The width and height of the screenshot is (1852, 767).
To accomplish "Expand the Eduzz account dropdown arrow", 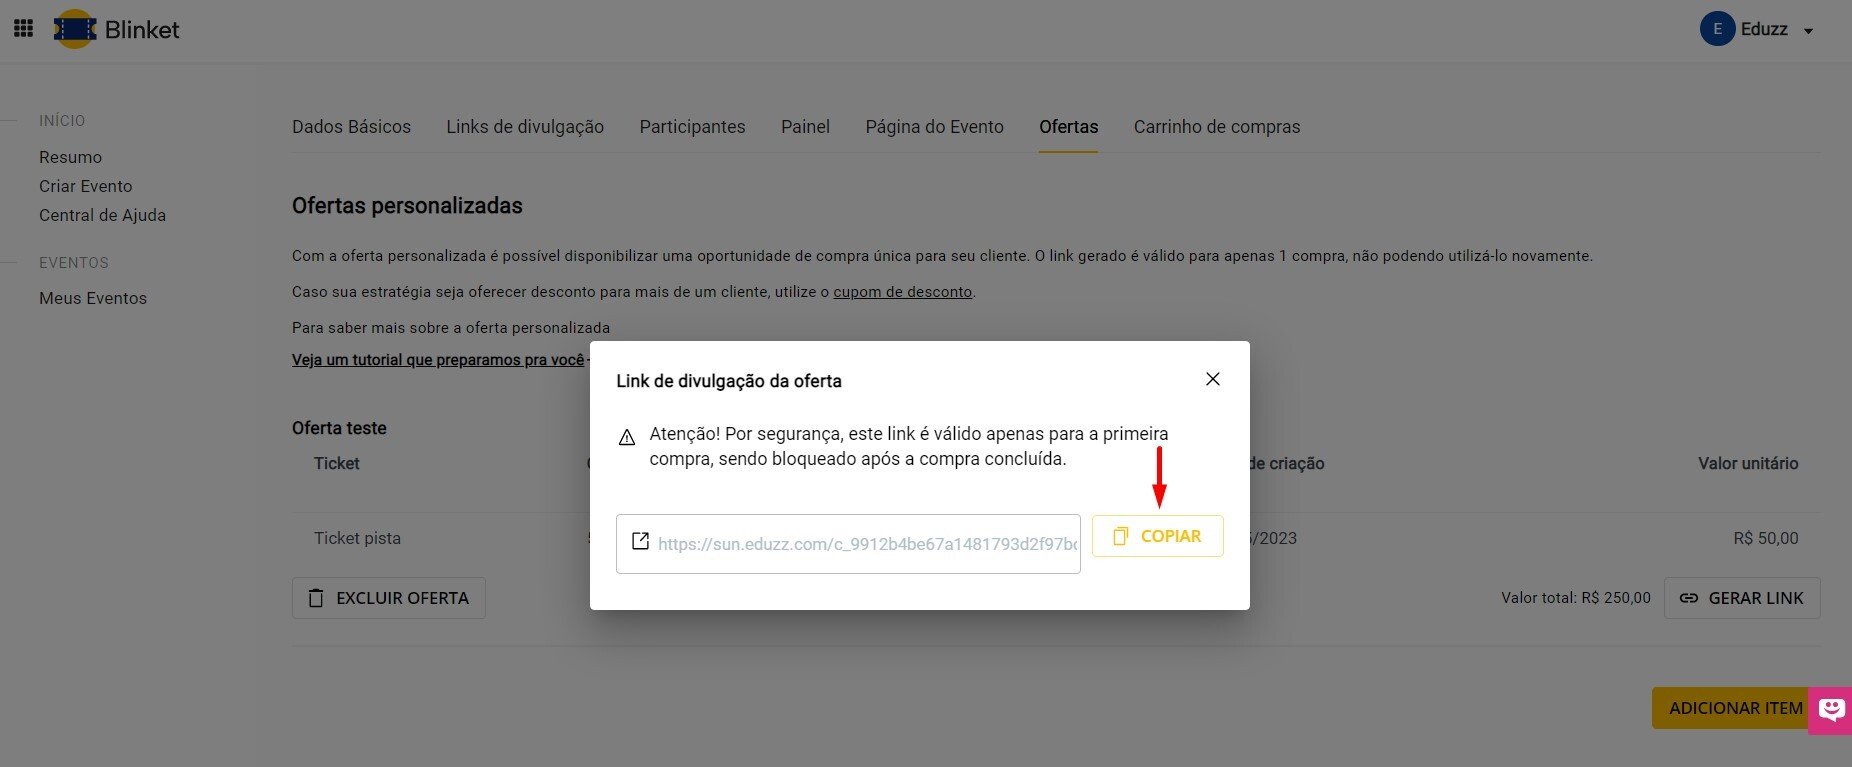I will tap(1808, 31).
